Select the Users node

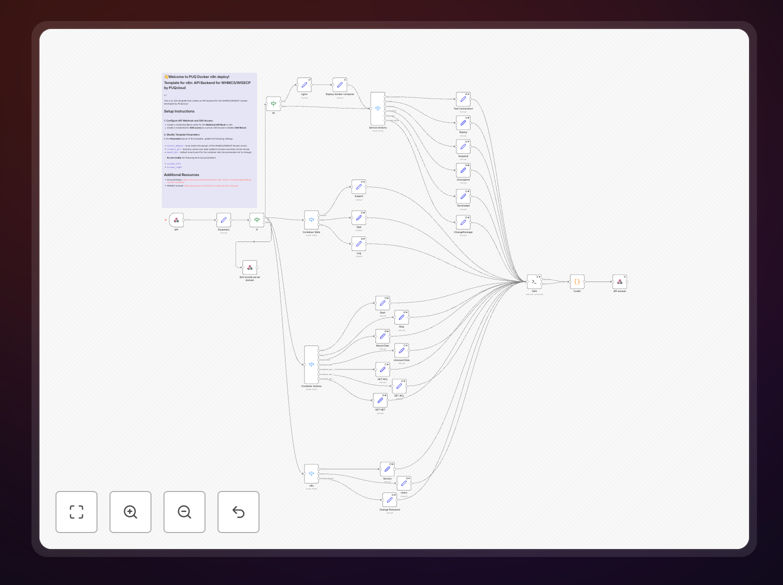[x=404, y=483]
